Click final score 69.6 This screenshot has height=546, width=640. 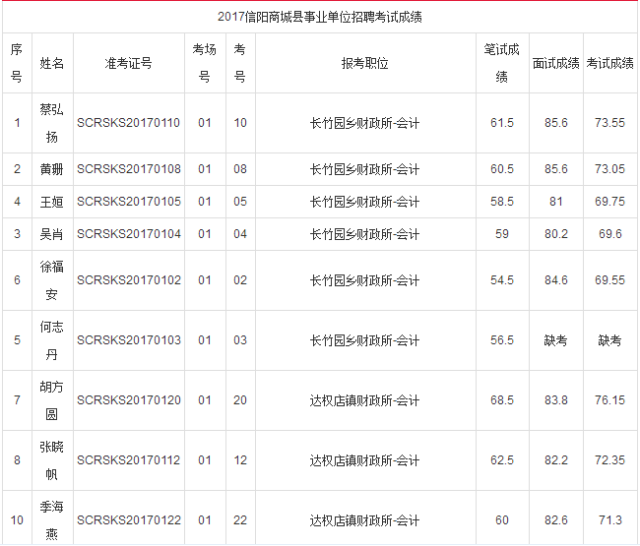[x=610, y=234]
